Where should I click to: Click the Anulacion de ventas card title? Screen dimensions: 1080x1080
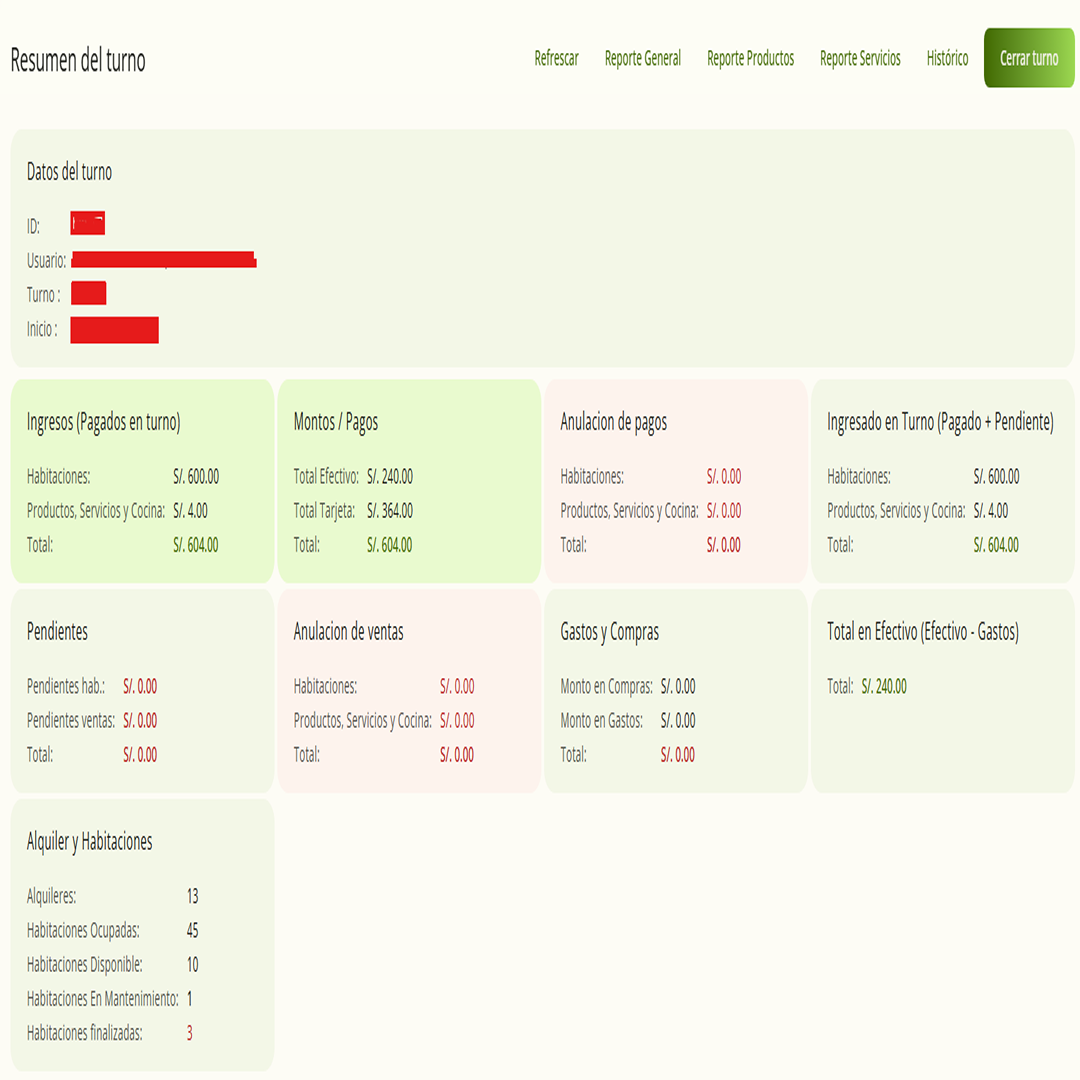click(x=349, y=632)
